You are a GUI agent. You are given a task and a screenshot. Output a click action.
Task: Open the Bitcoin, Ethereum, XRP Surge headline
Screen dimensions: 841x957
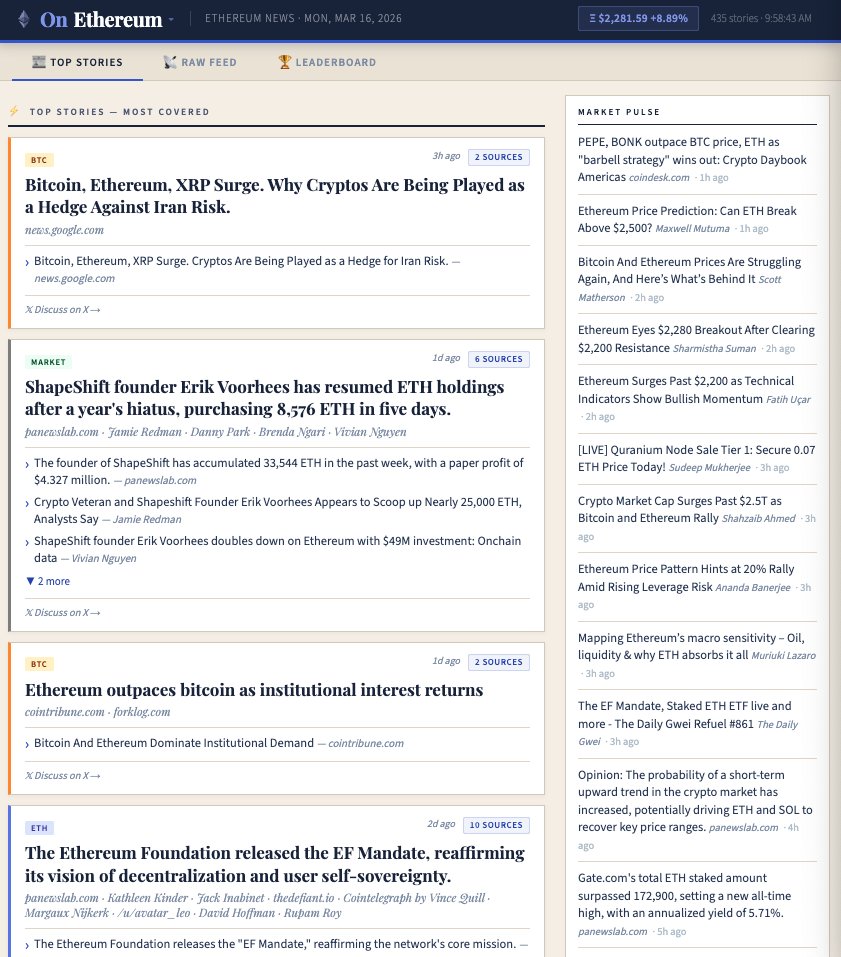tap(275, 196)
